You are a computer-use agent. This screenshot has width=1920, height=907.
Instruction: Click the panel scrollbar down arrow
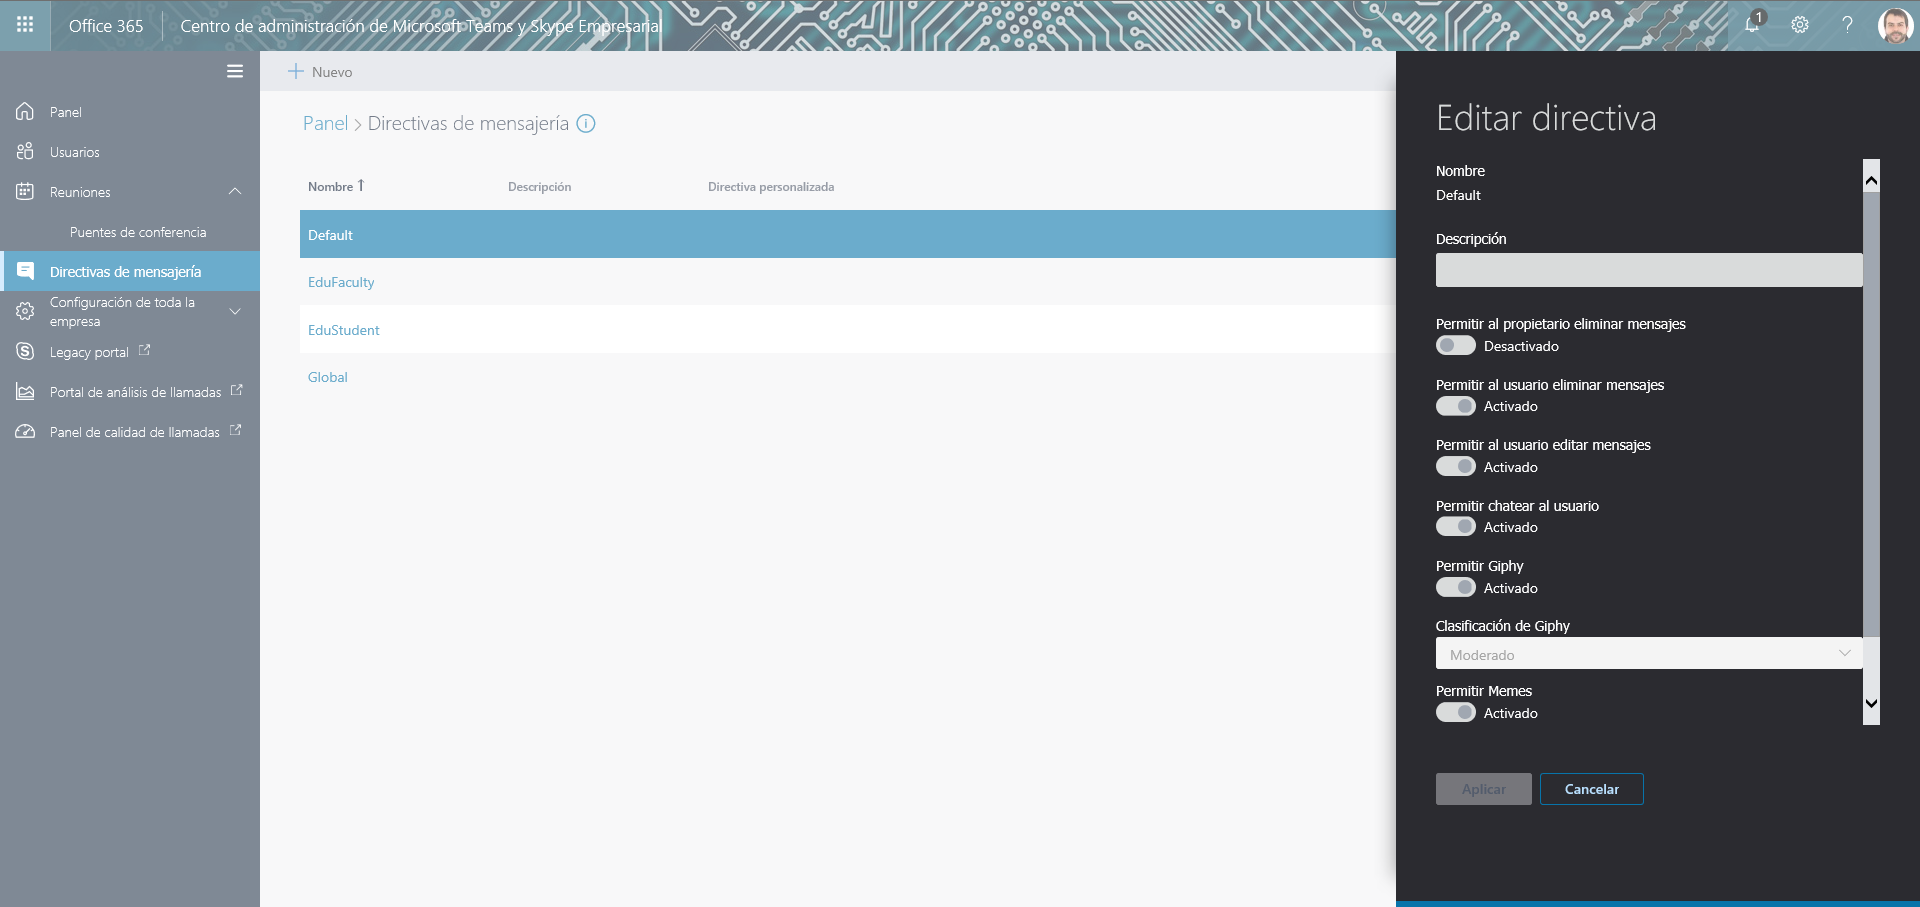click(1871, 704)
